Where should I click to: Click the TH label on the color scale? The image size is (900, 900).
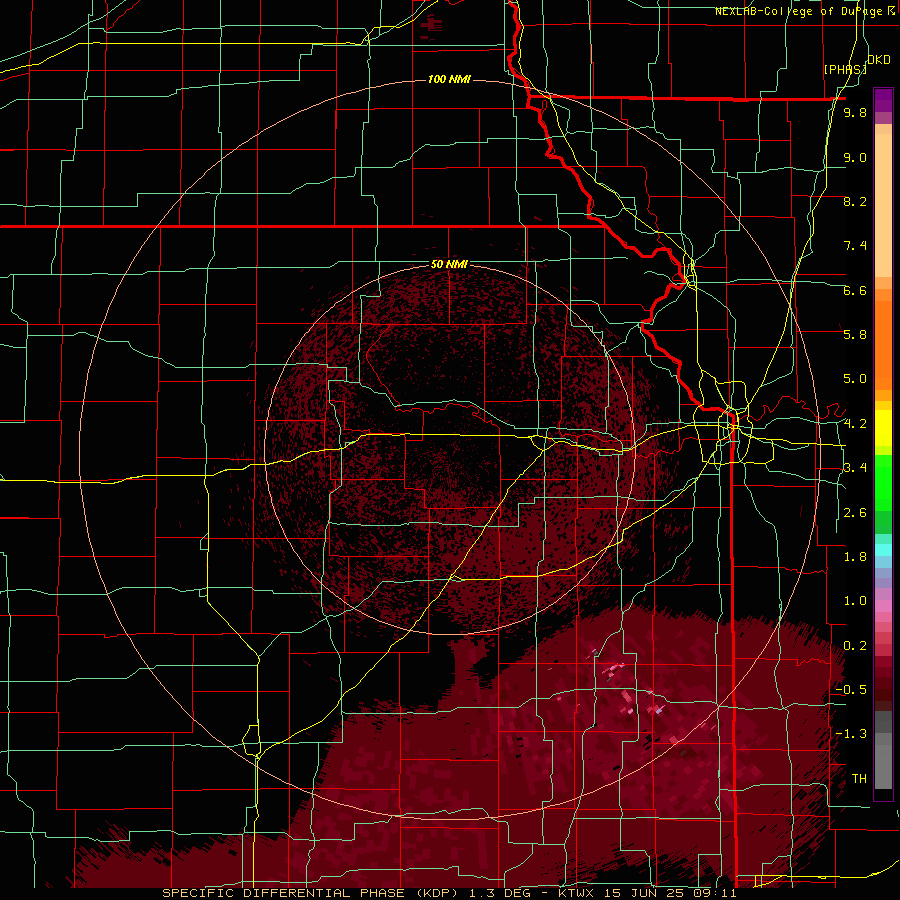[x=859, y=778]
